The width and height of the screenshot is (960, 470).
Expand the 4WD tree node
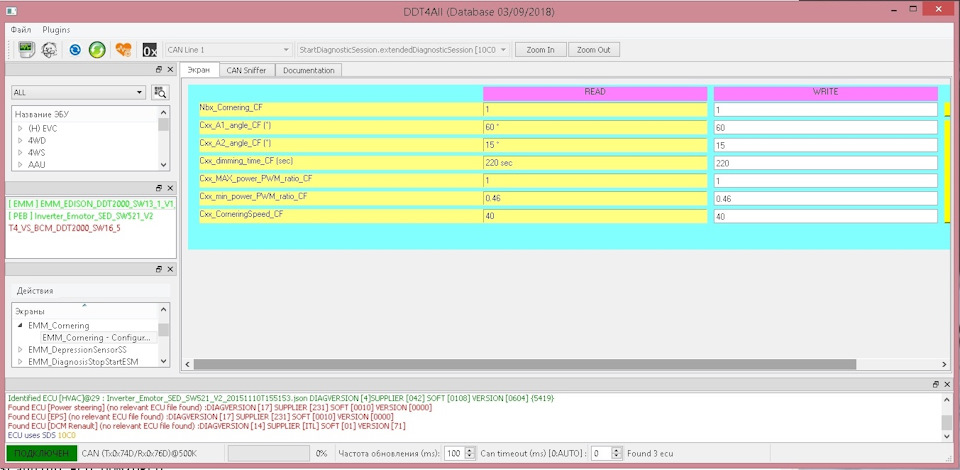[x=20, y=140]
